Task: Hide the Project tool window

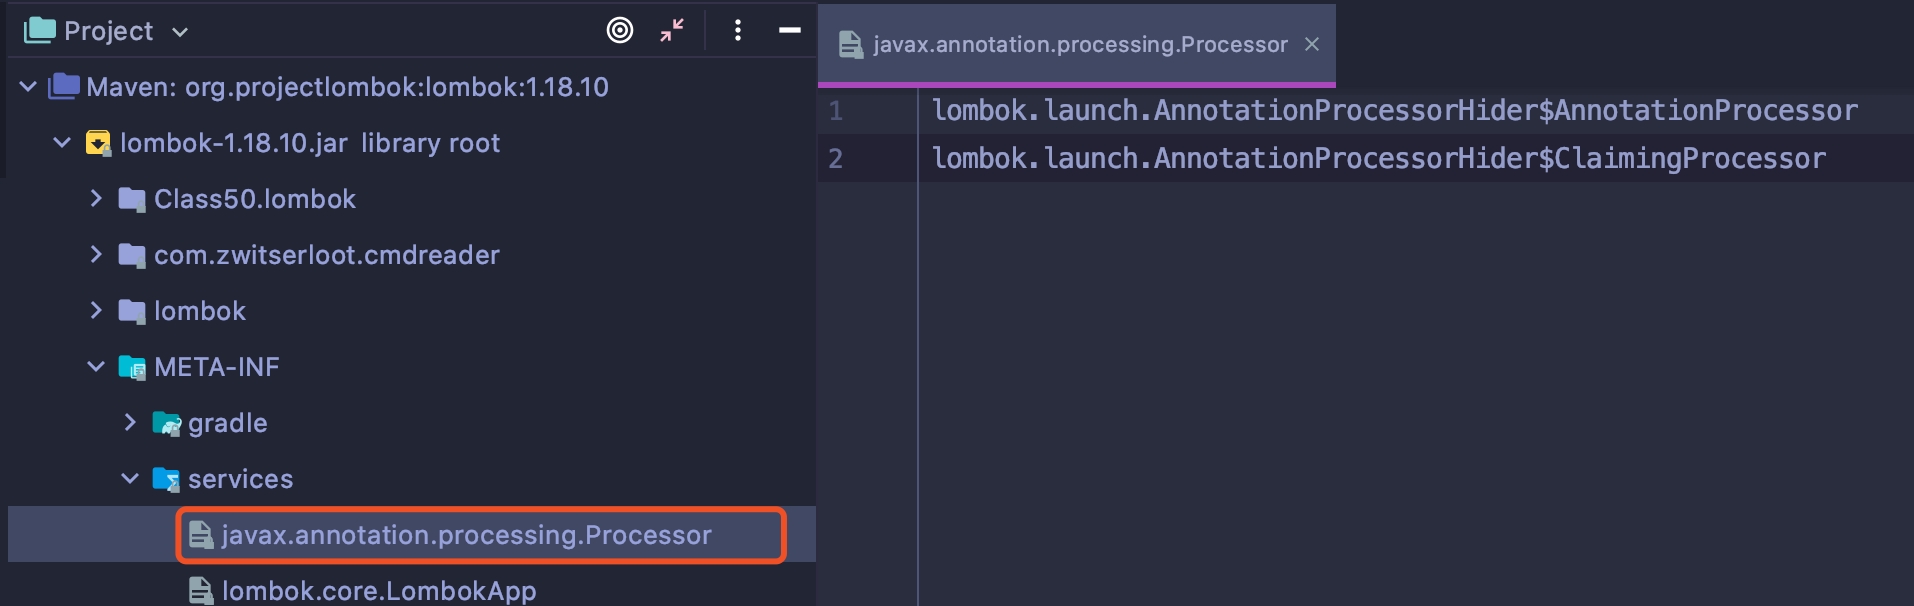Action: 790,31
